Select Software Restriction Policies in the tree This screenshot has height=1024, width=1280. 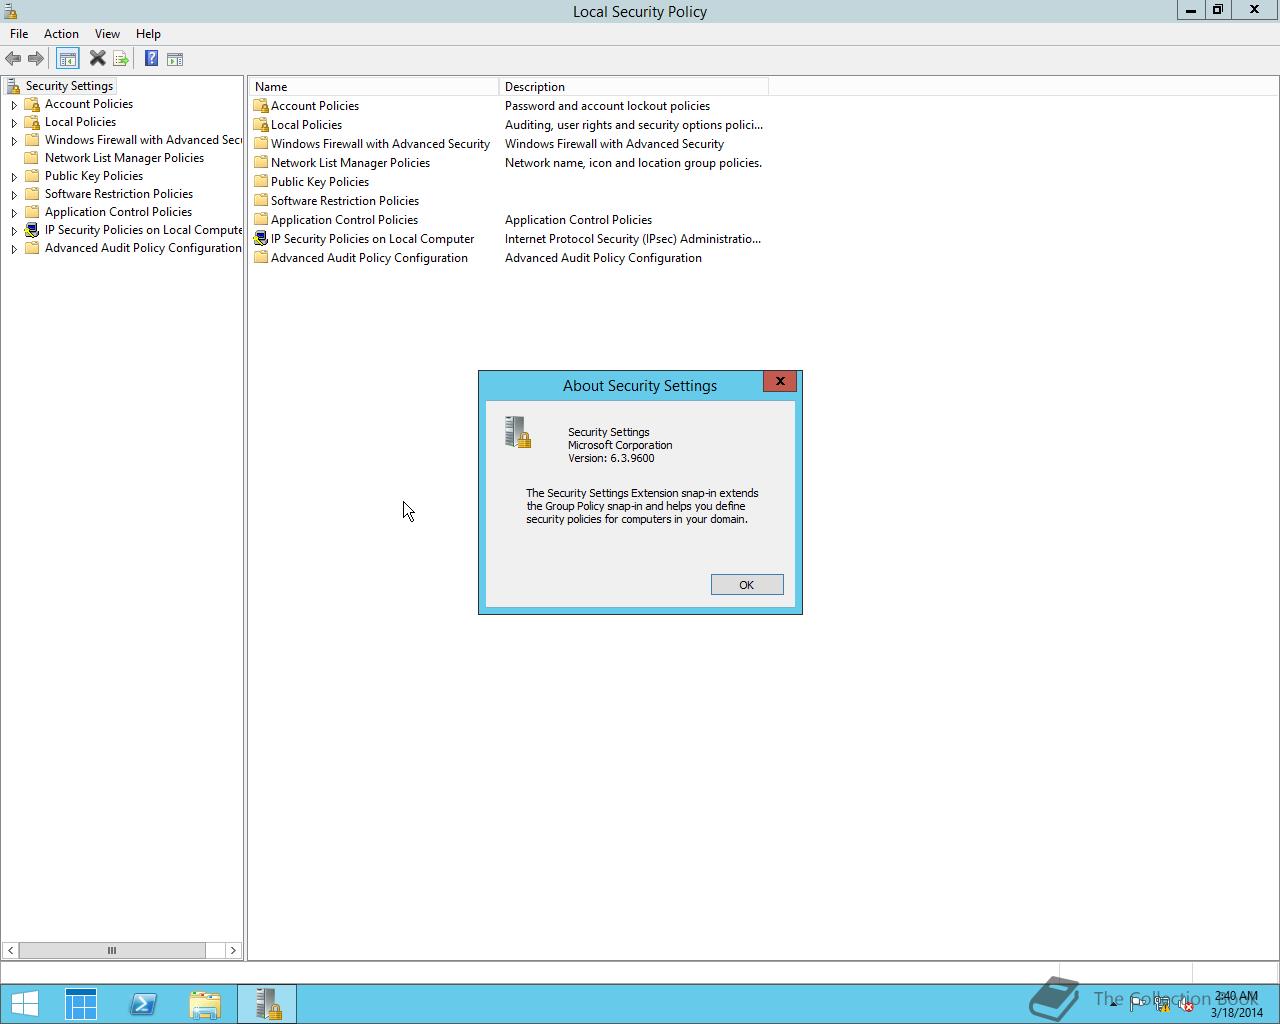pyautogui.click(x=119, y=194)
